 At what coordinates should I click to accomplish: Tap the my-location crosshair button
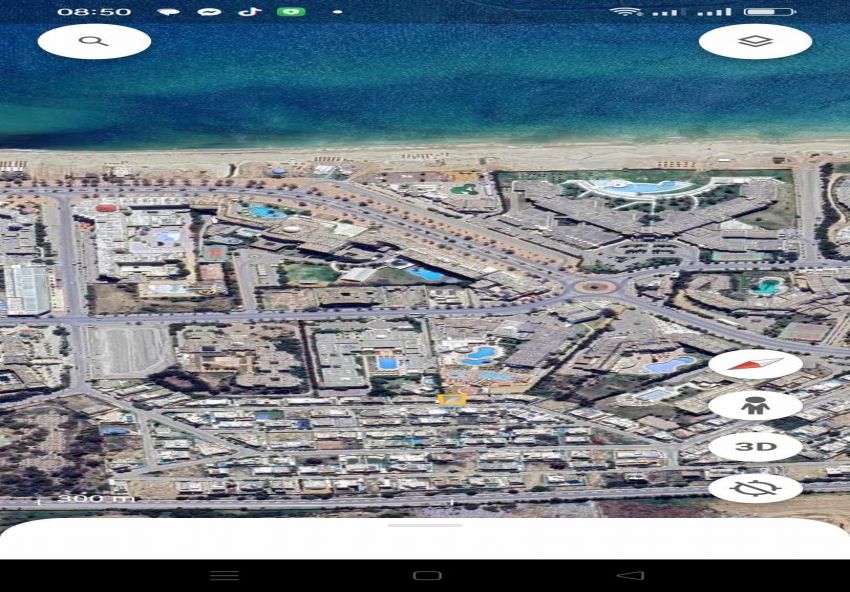755,488
